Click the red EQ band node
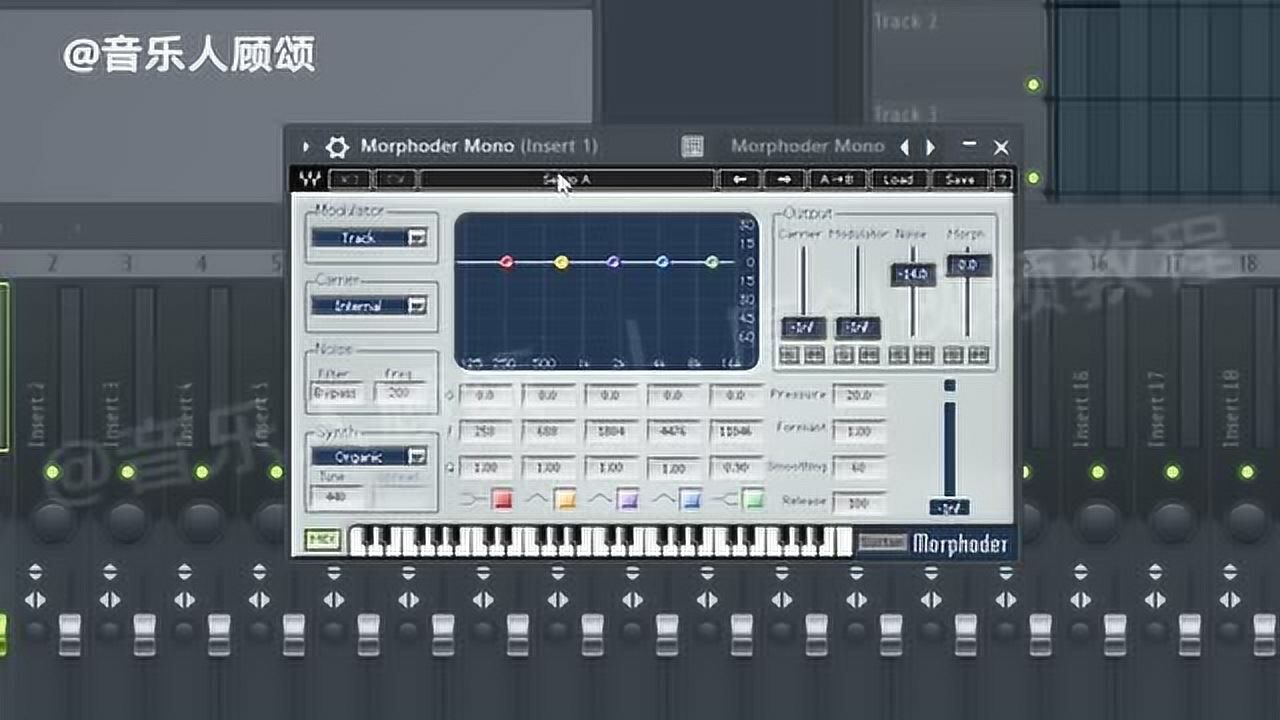The height and width of the screenshot is (720, 1280). coord(507,262)
